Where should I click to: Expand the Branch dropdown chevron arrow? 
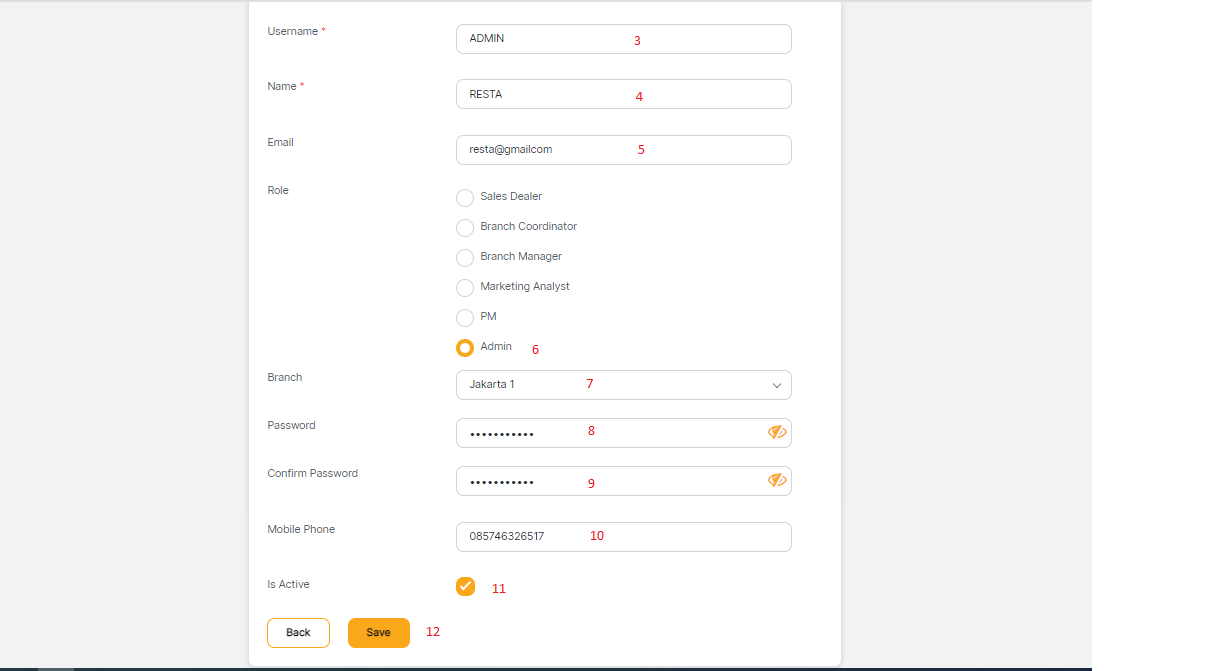777,385
